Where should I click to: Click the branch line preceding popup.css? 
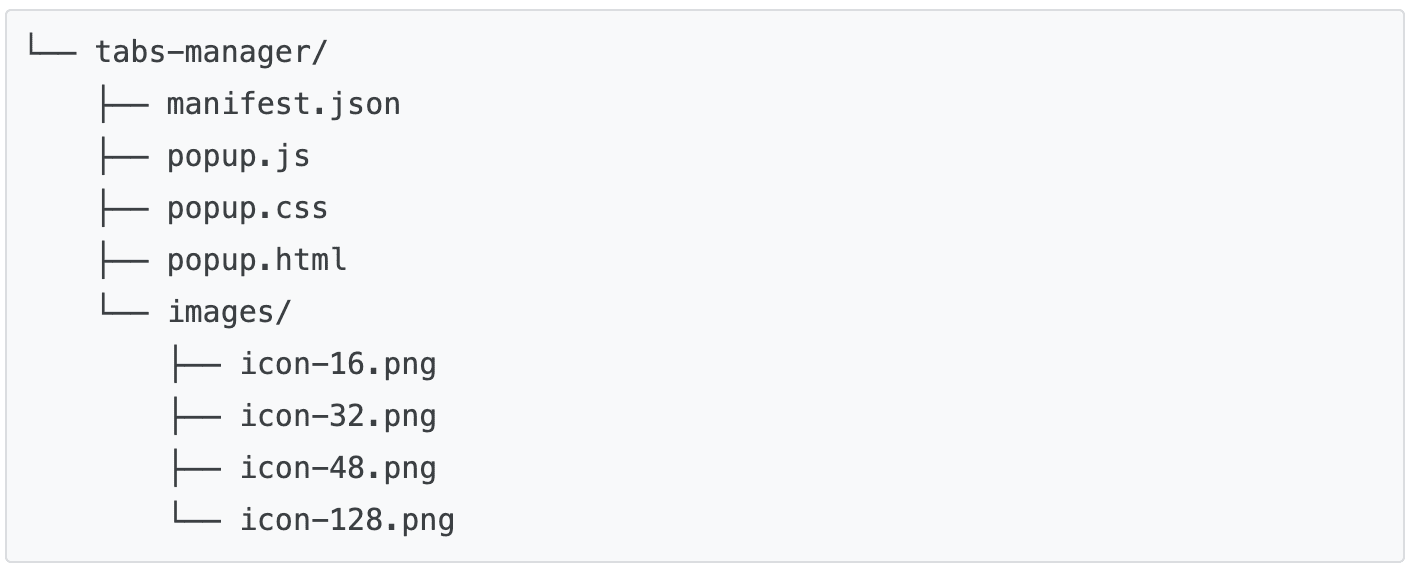[x=124, y=208]
